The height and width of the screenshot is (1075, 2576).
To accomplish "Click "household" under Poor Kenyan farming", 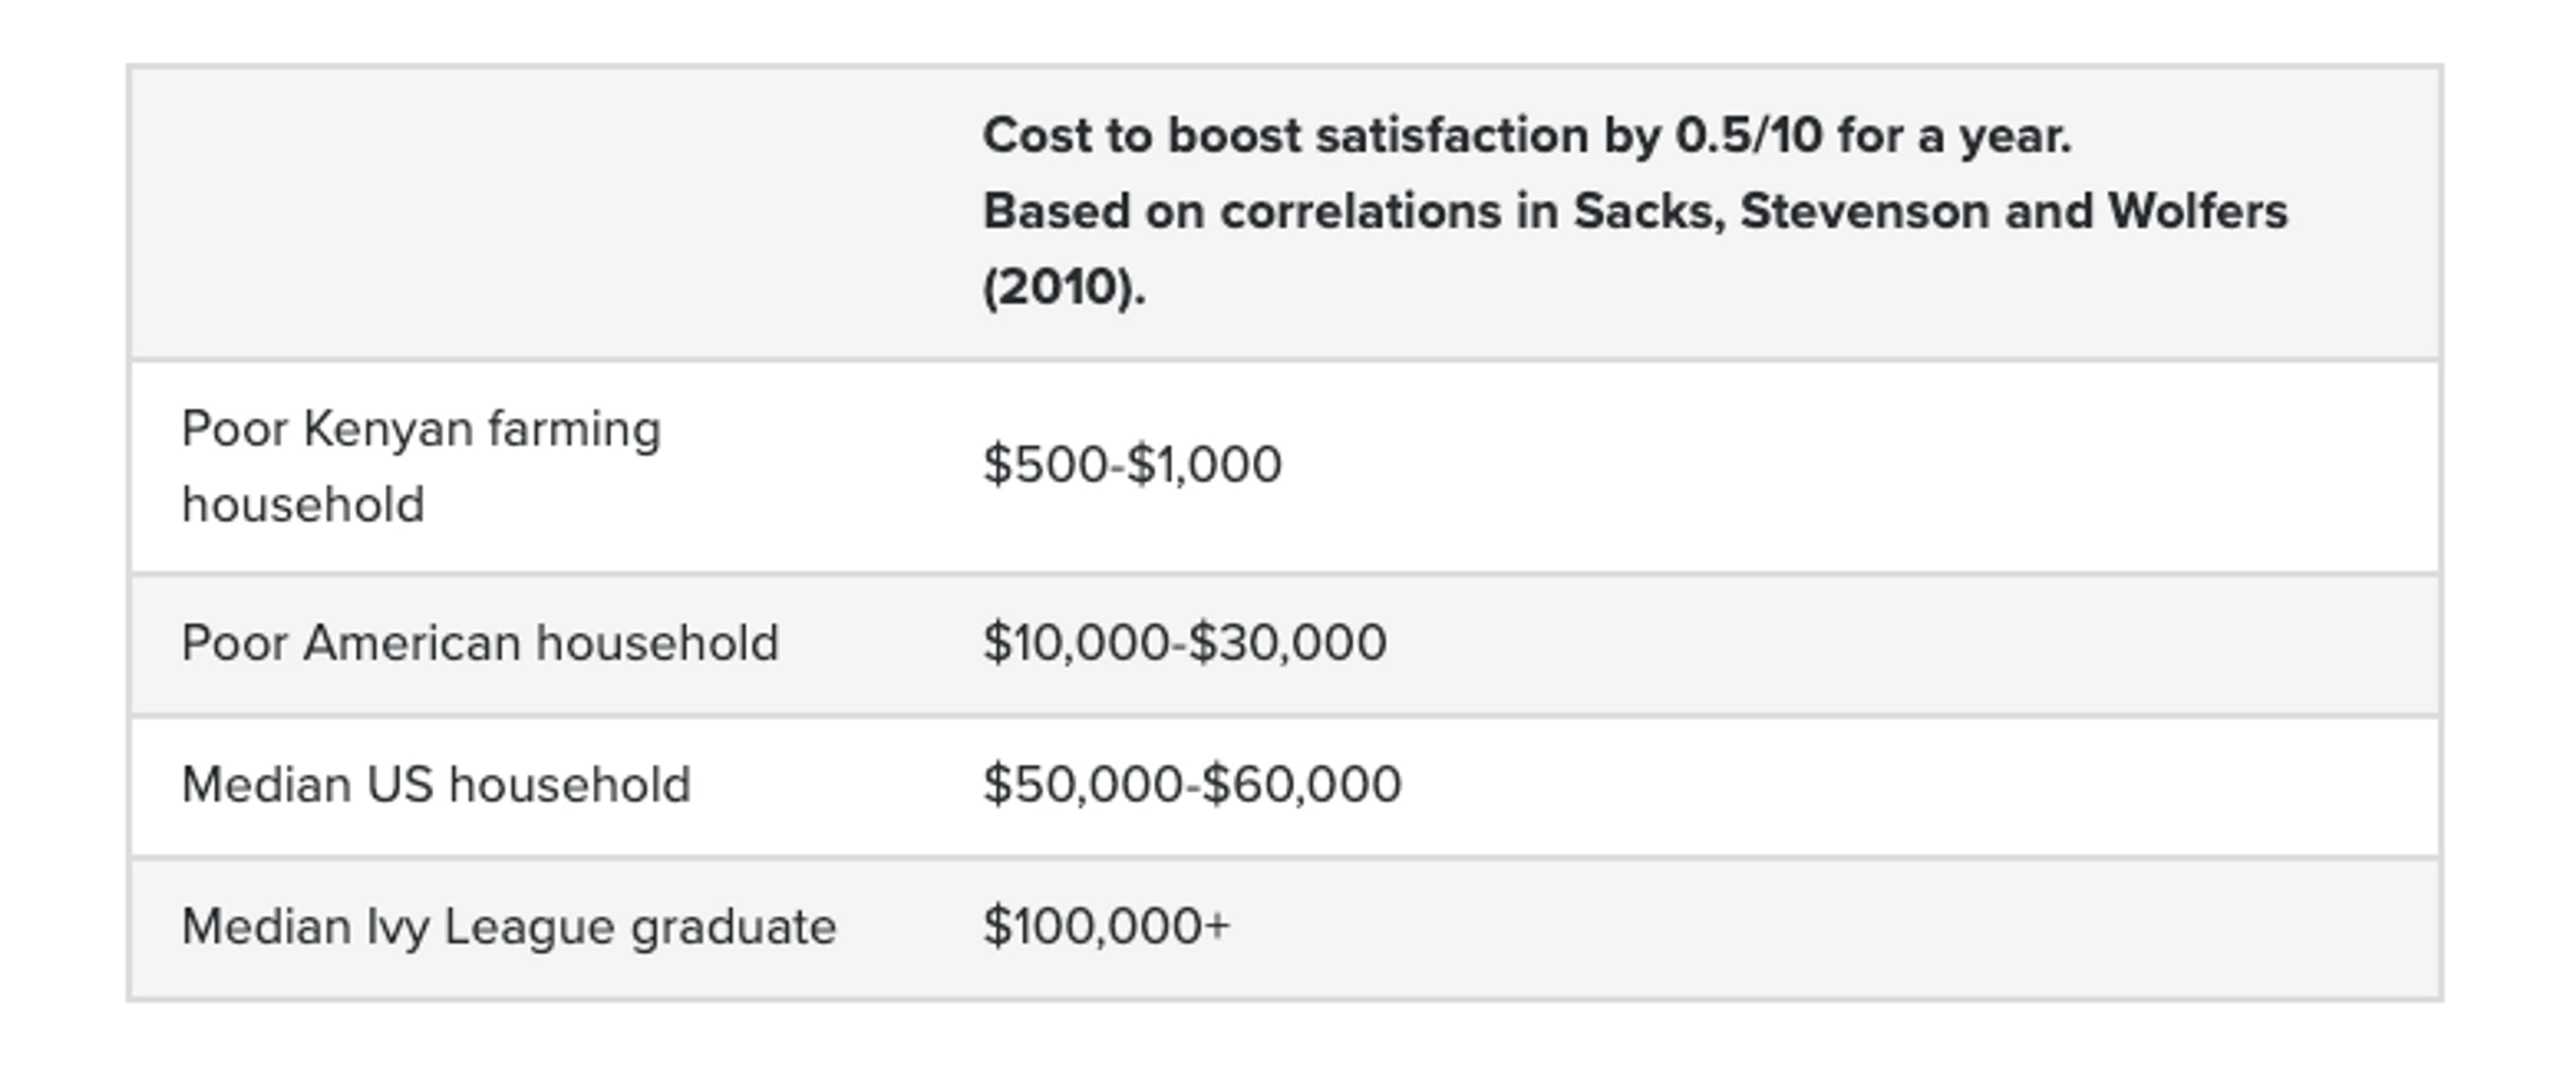I will pyautogui.click(x=303, y=505).
